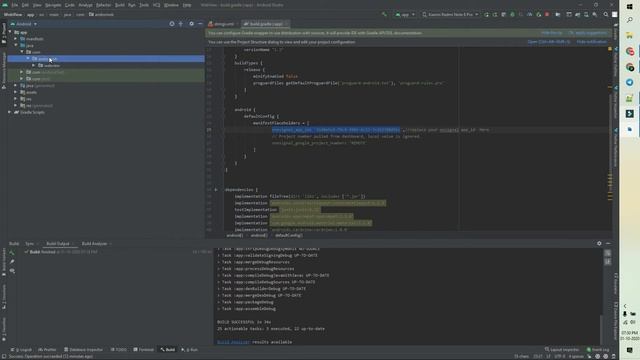Open the Event Log in bottom bar
This screenshot has width=640, height=360.
(x=598, y=350)
